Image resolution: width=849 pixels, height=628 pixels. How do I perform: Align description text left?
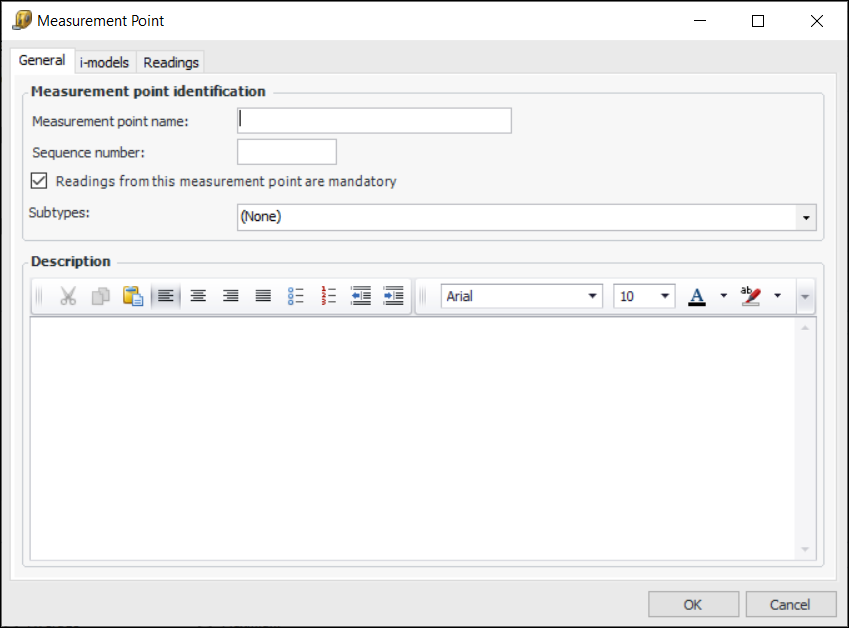tap(166, 296)
